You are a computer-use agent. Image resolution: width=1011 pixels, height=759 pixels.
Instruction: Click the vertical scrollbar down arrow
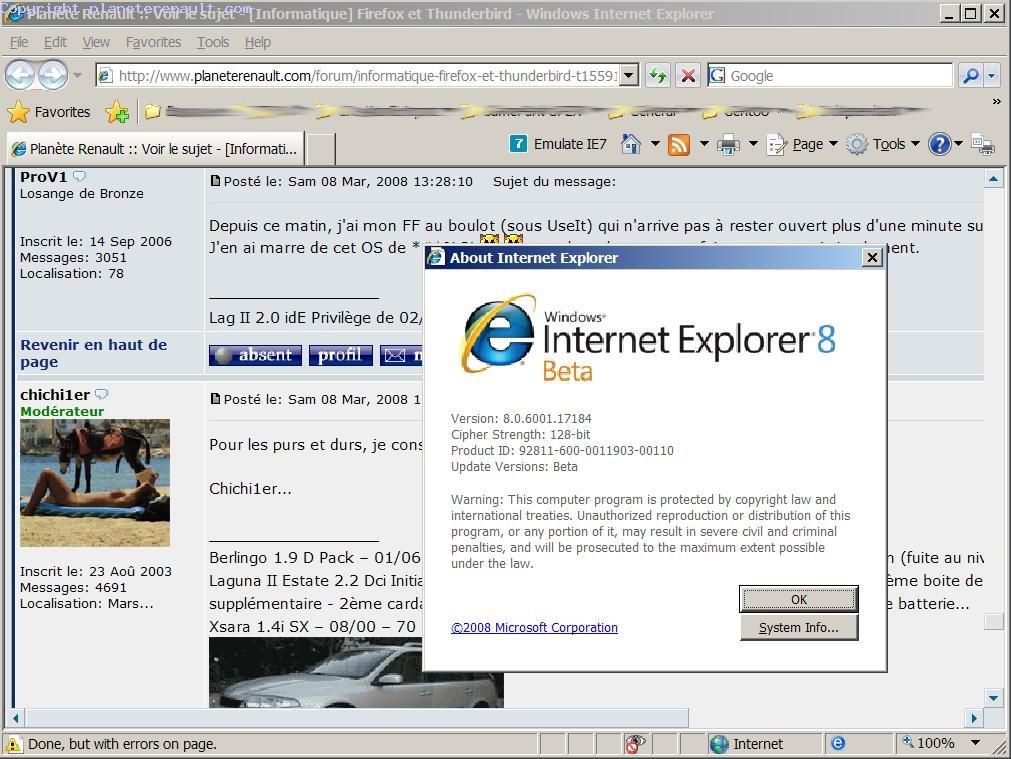(994, 698)
